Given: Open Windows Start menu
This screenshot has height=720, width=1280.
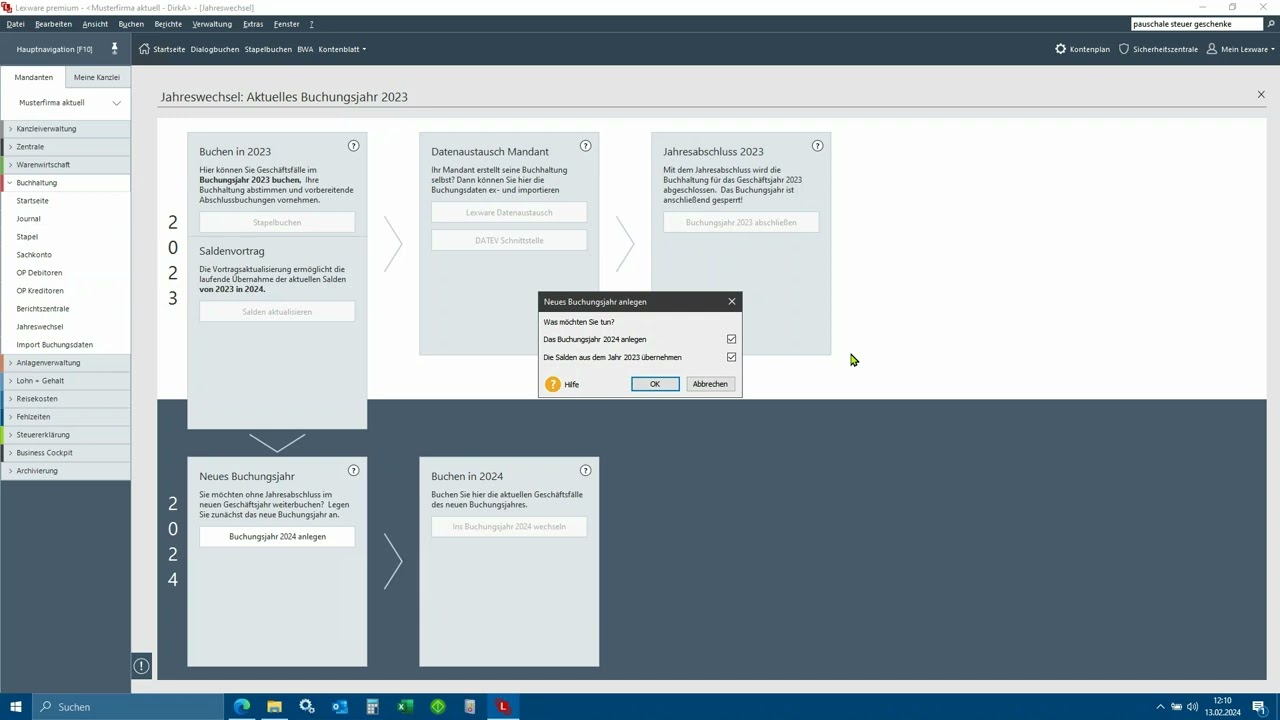Looking at the screenshot, I should [16, 707].
